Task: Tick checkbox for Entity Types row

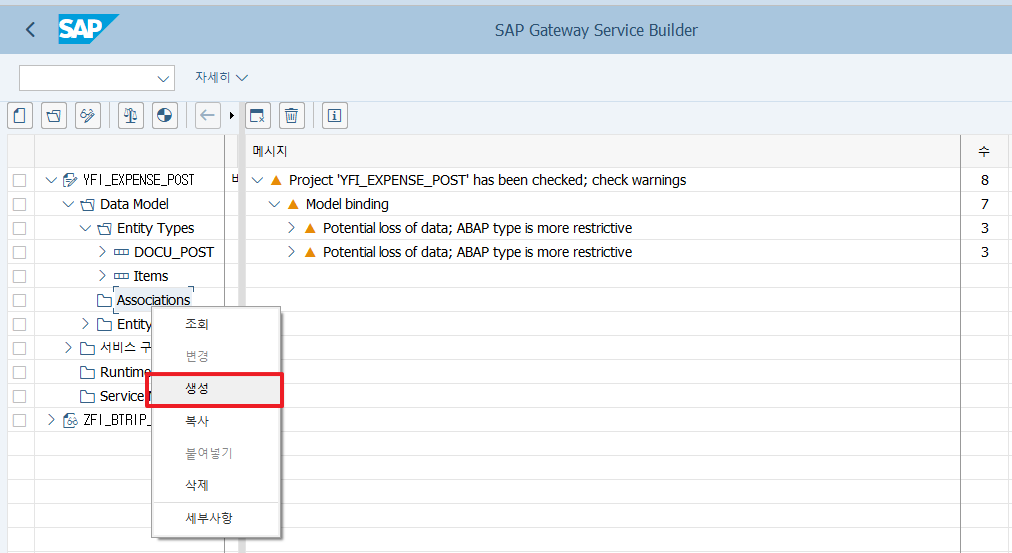Action: click(x=19, y=228)
